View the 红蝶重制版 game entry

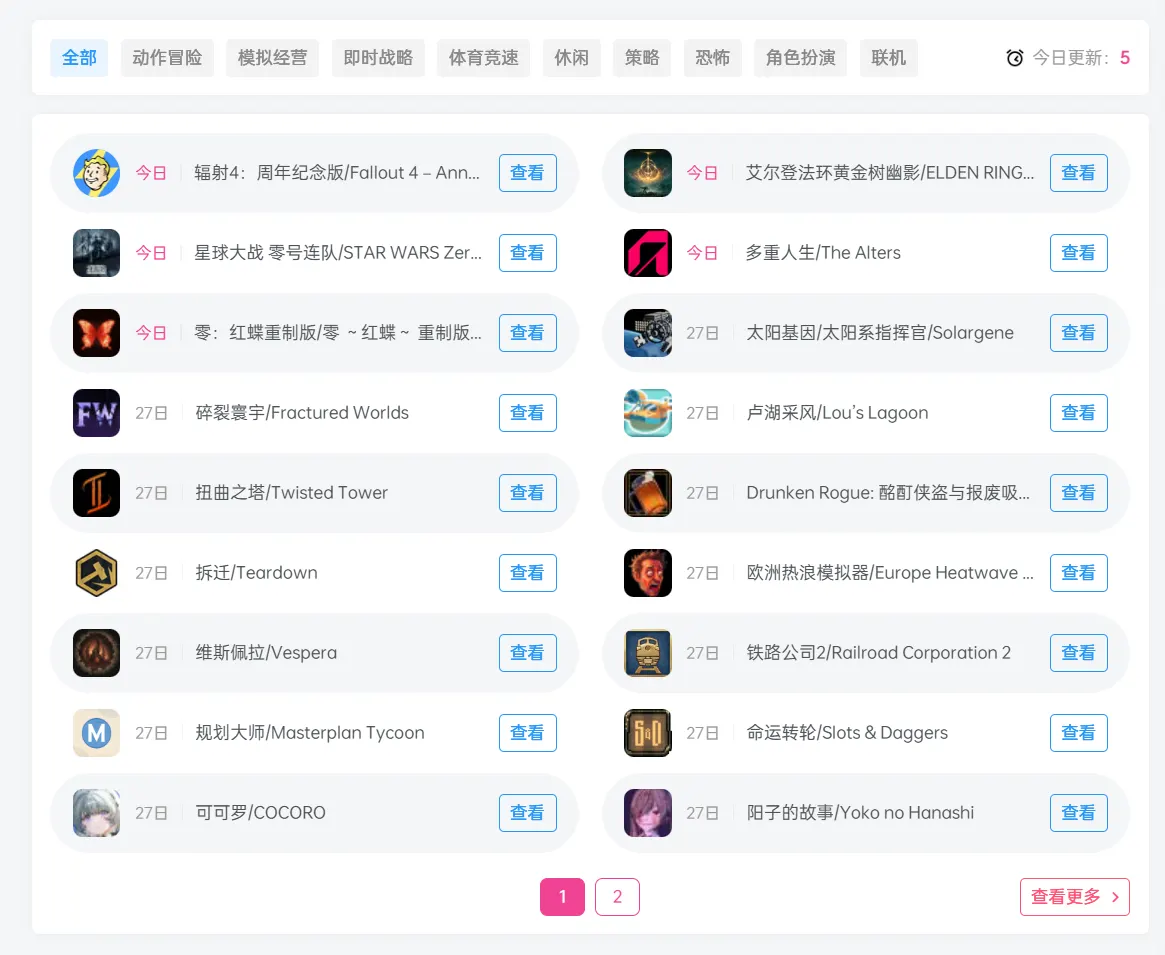[x=528, y=333]
